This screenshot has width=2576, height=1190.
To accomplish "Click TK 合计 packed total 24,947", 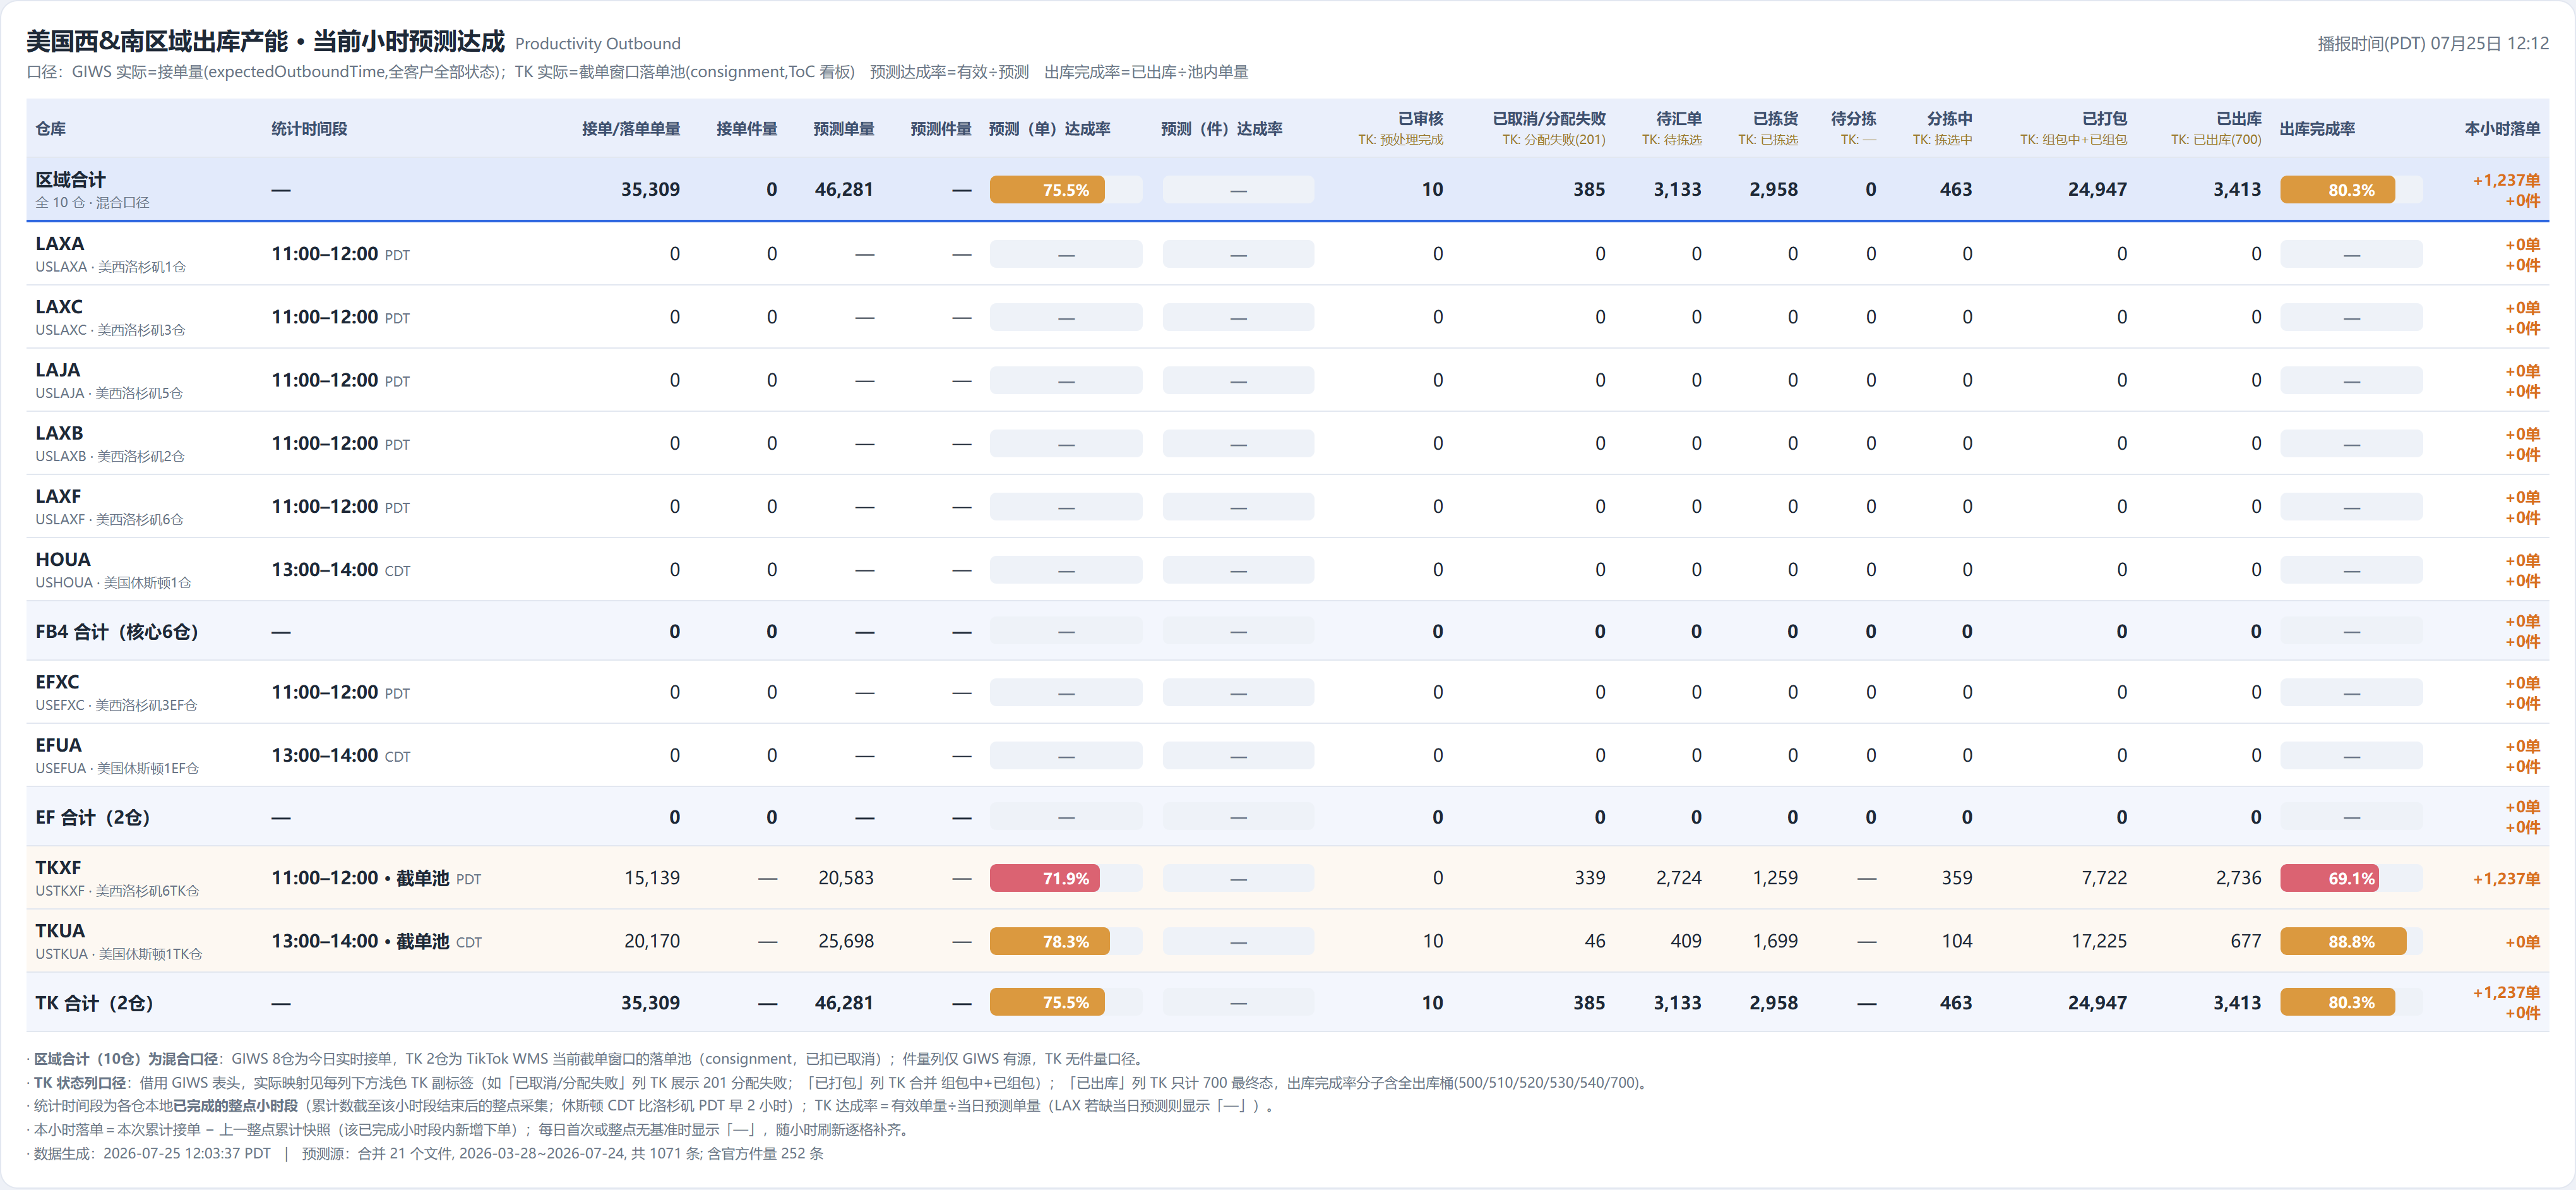I will [x=2097, y=1003].
